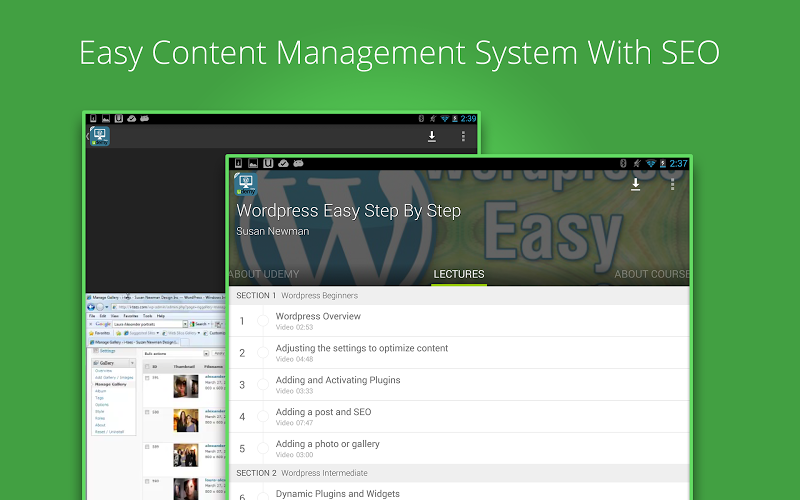Tap the Udemy app icon on the back screen

99,137
